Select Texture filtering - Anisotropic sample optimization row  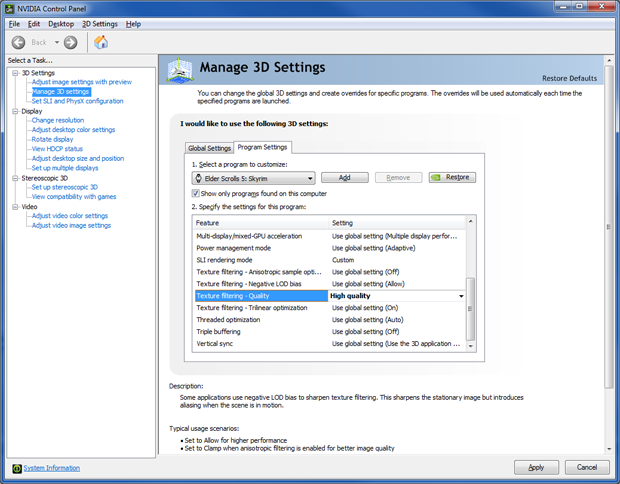tap(329, 272)
